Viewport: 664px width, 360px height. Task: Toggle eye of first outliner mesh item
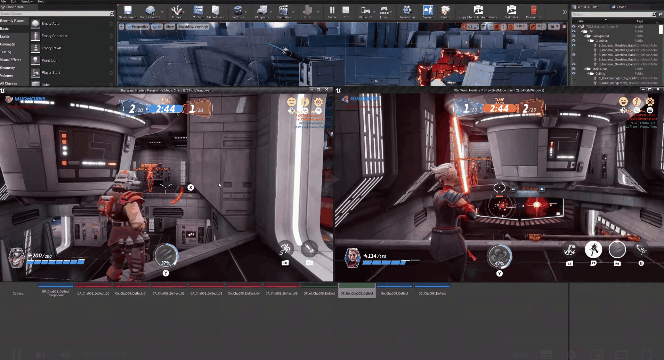tap(574, 45)
